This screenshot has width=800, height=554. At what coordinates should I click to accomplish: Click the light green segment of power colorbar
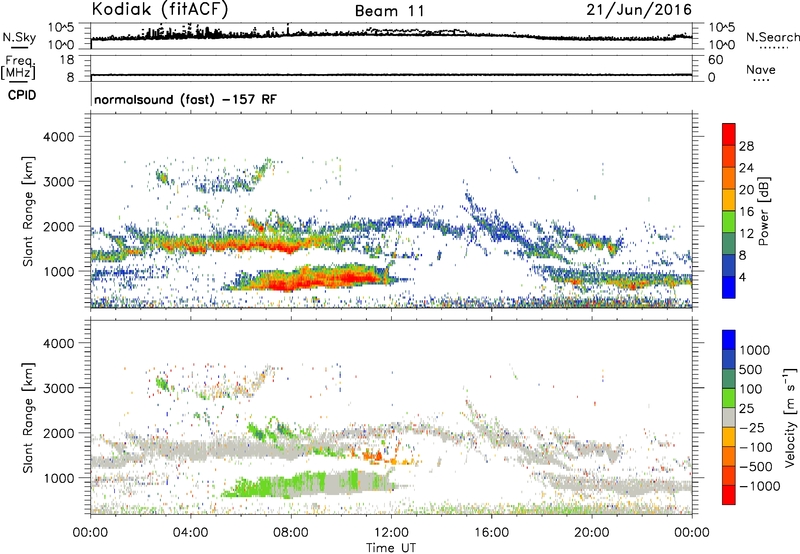click(729, 222)
